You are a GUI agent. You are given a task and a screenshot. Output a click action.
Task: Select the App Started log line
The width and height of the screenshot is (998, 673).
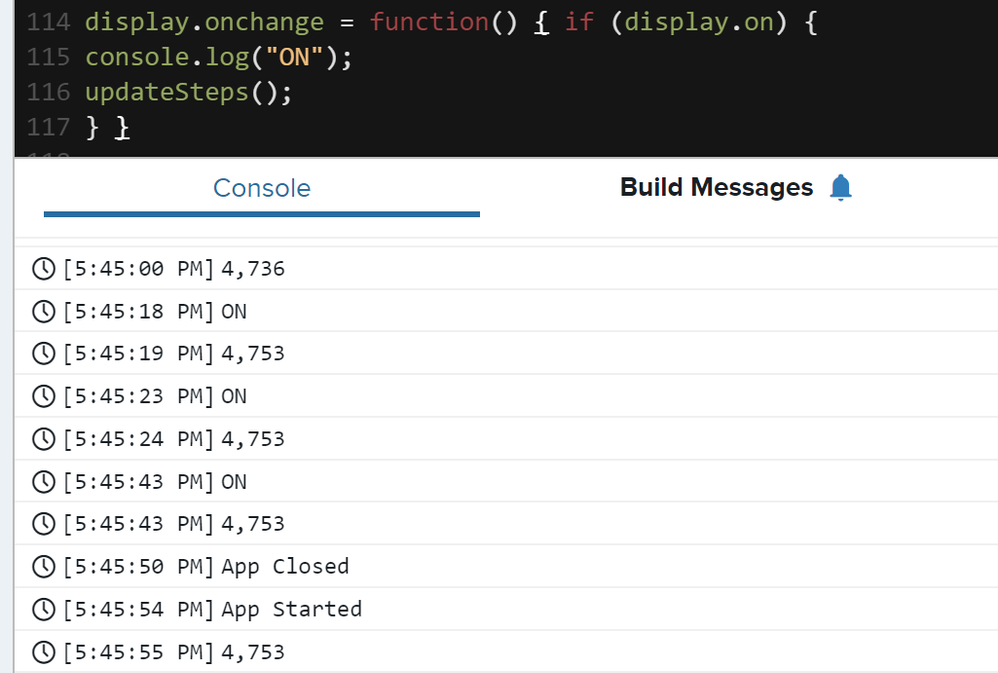pos(506,609)
